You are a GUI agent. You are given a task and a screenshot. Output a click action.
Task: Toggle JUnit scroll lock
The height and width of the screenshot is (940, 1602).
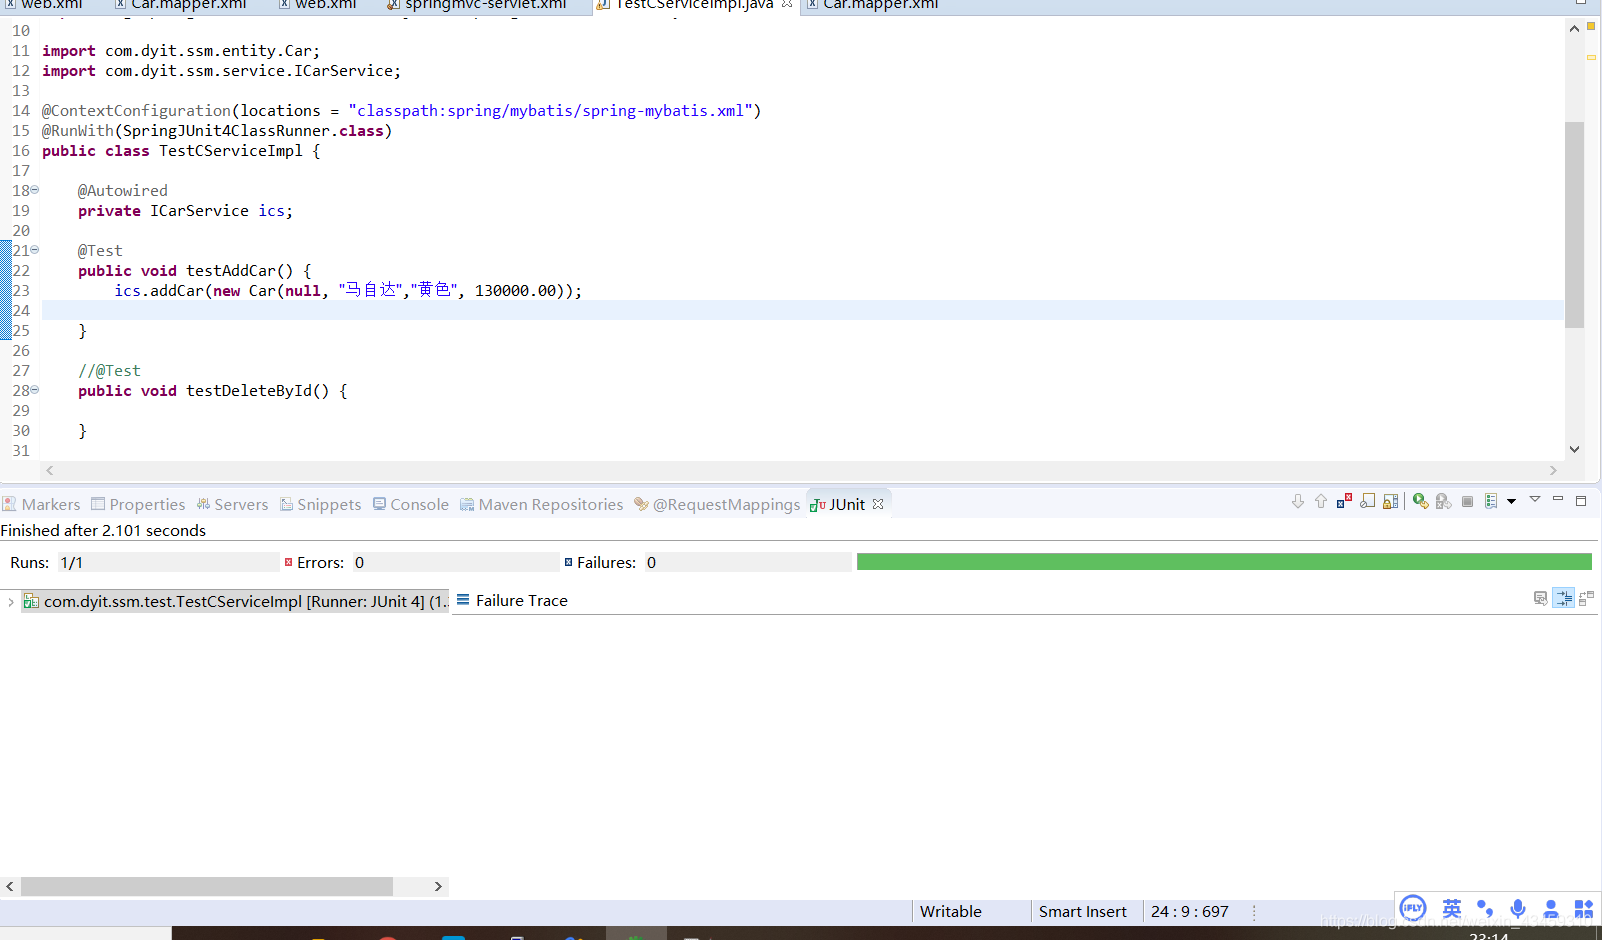tap(1390, 501)
